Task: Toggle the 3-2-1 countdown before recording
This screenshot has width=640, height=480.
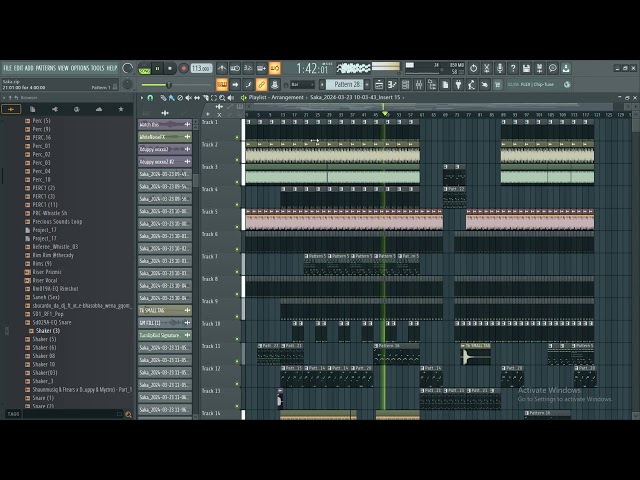Action: 248,69
